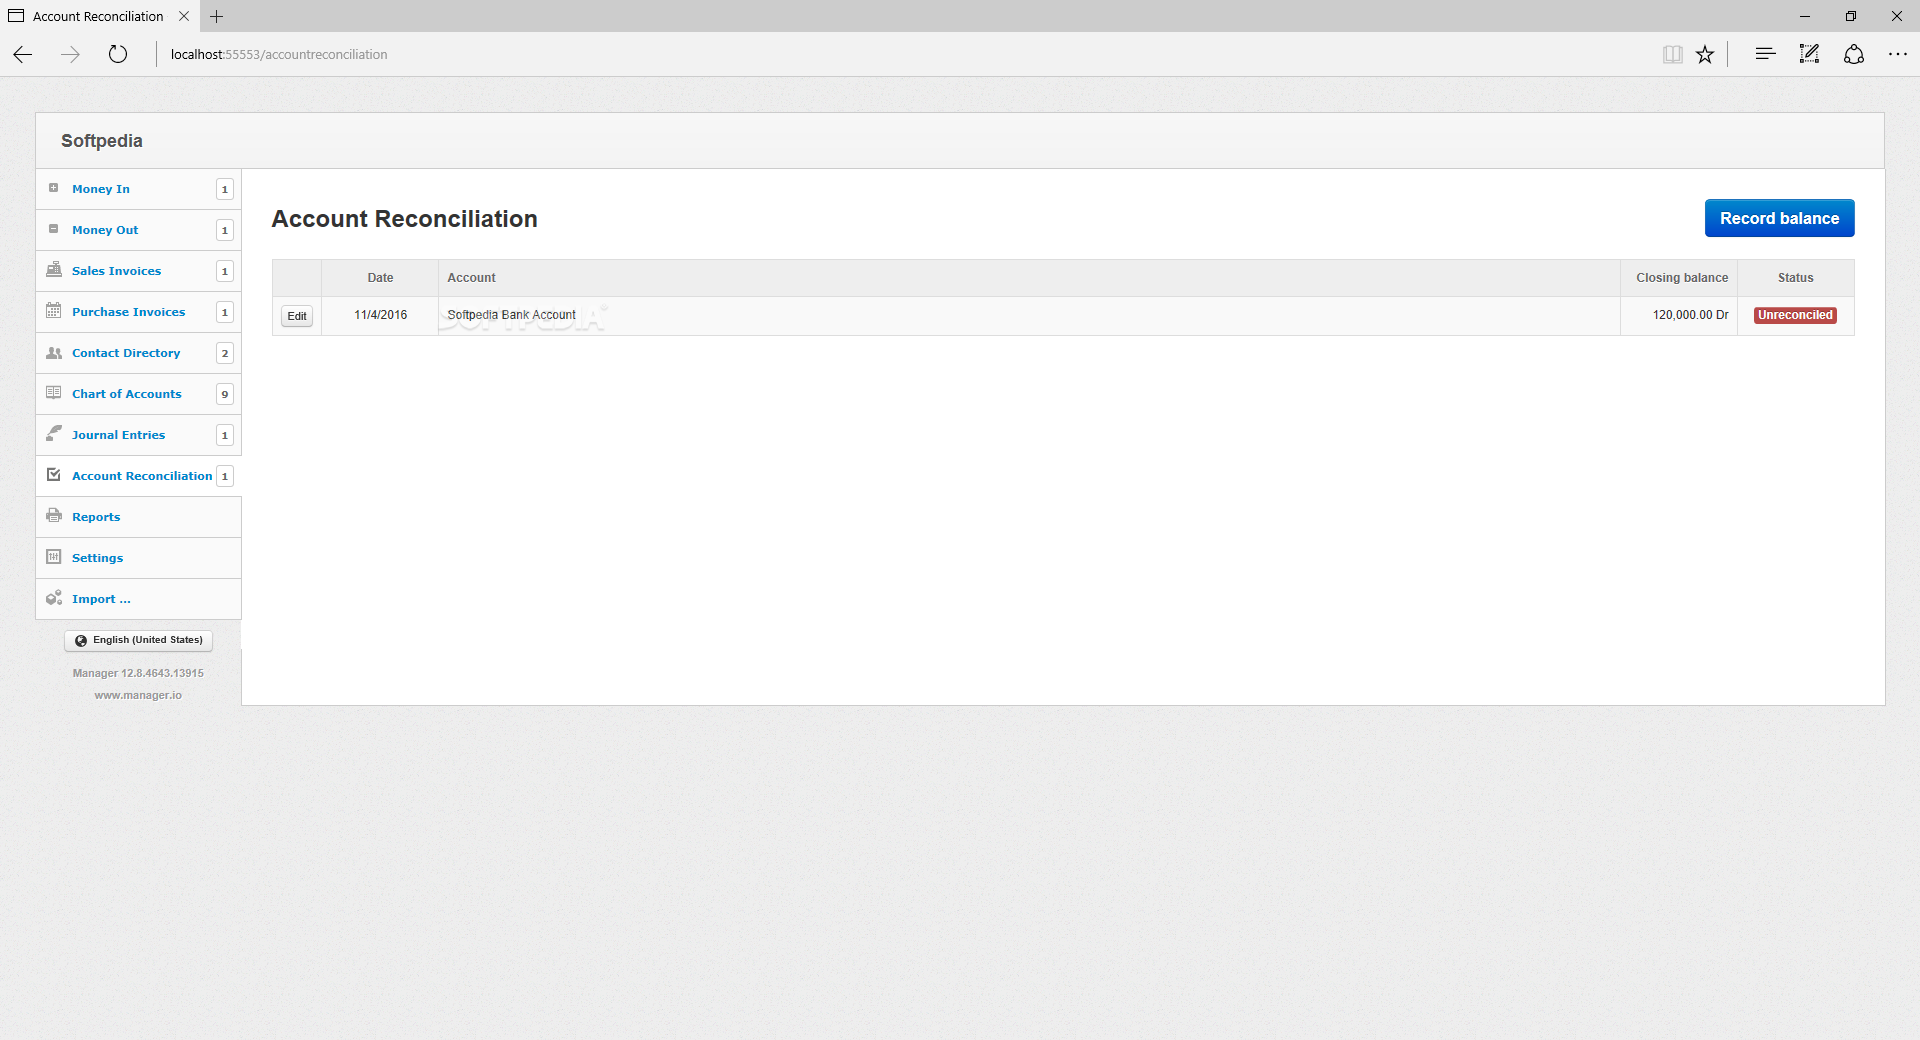Open the Money Out menu item
1920x1040 pixels.
point(138,230)
